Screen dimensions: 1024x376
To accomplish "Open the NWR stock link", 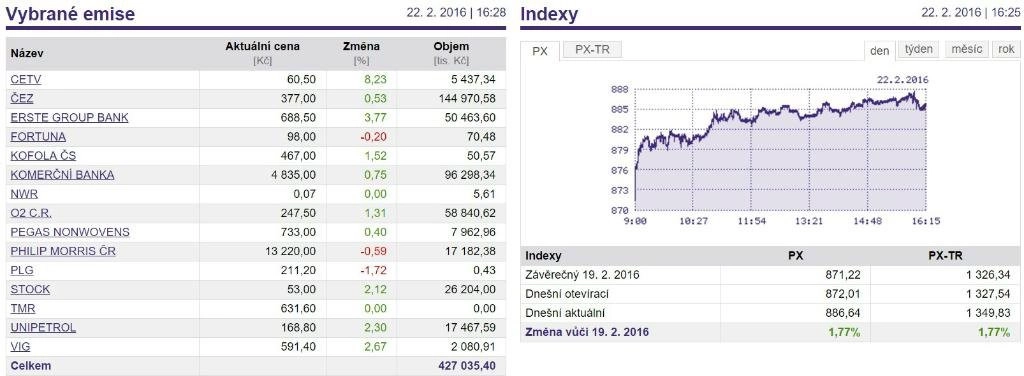I will point(23,194).
